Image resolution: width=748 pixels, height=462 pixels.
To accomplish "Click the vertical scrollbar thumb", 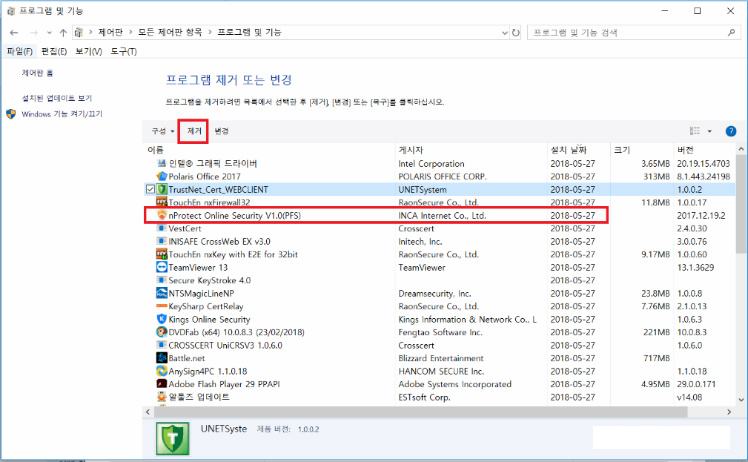I will 741,204.
